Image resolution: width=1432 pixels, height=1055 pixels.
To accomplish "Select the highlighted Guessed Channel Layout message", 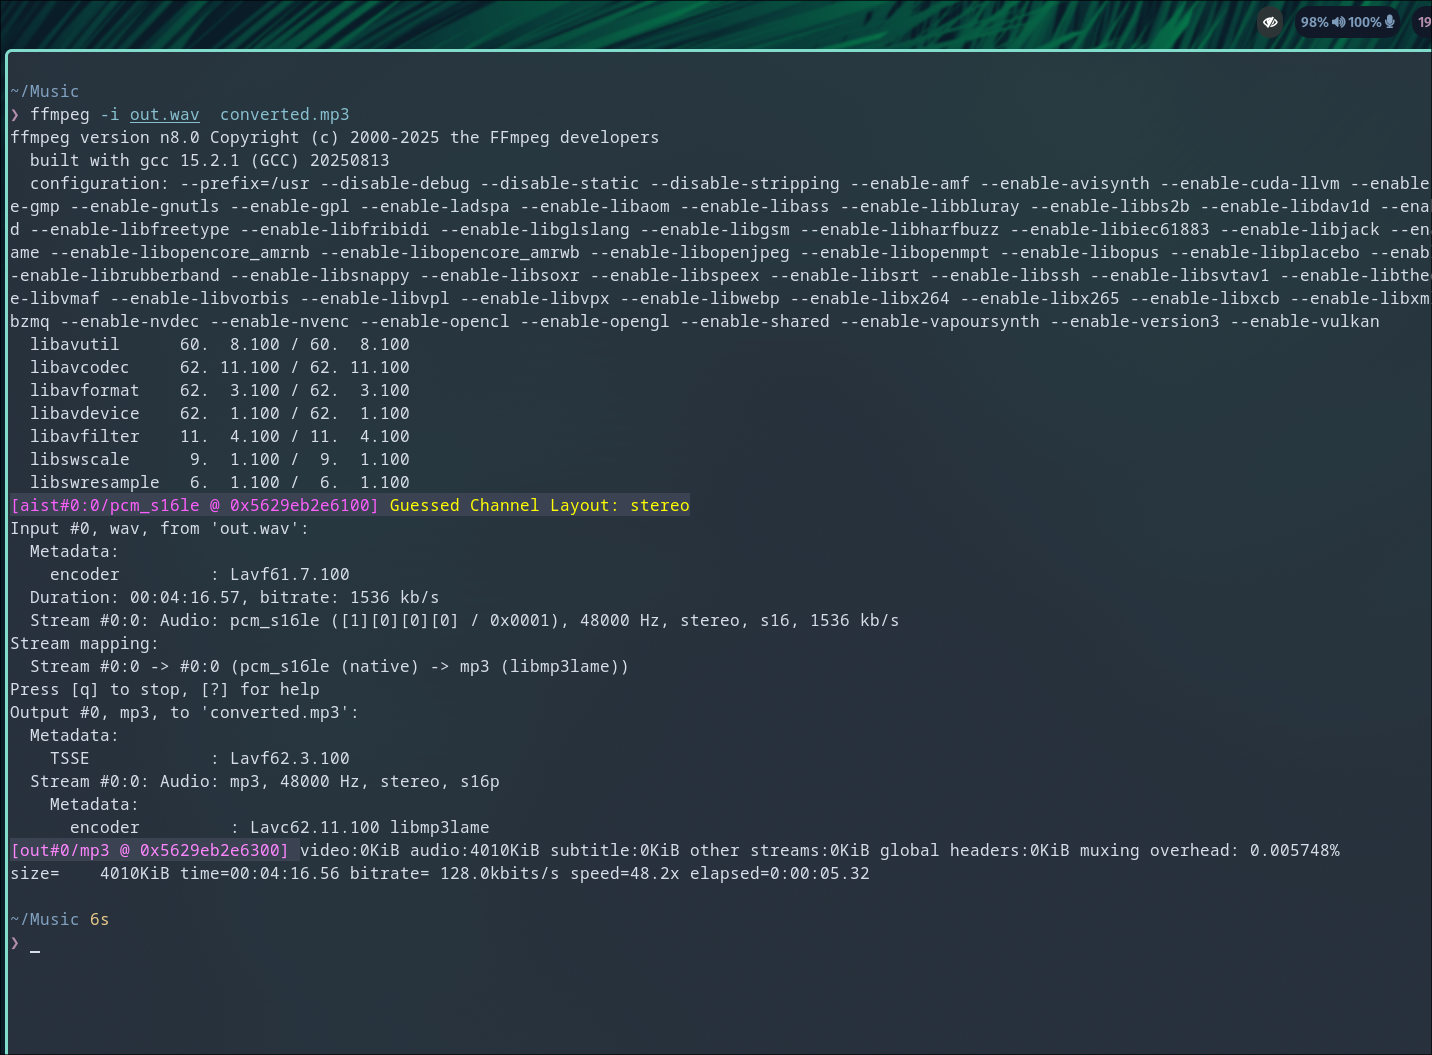I will point(540,505).
